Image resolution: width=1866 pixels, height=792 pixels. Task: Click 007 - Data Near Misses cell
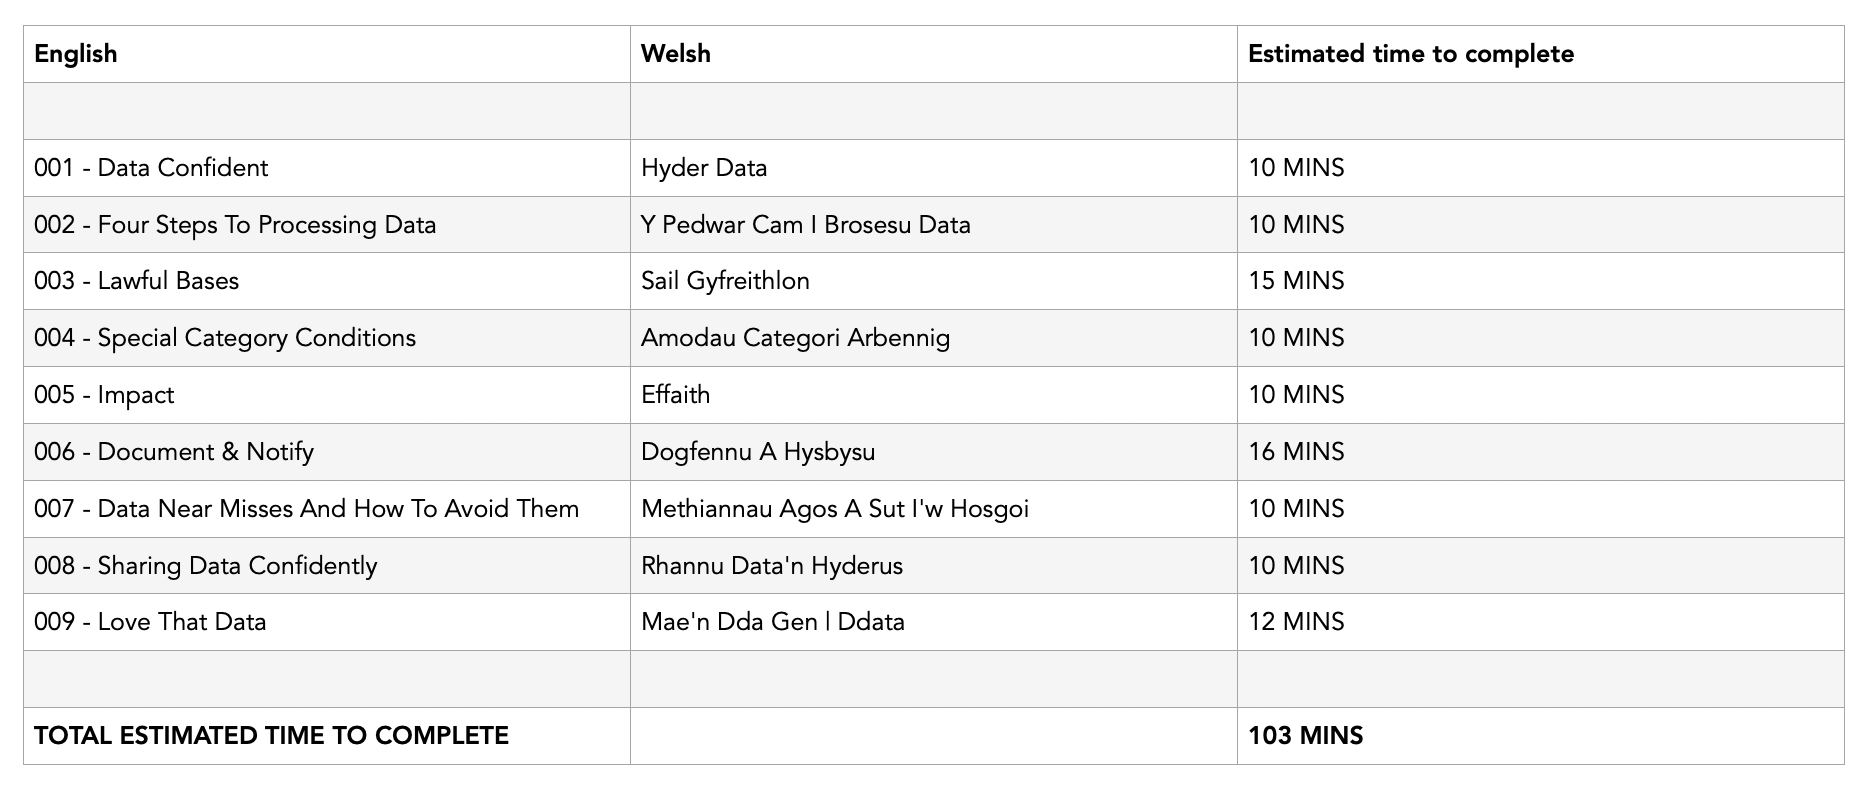pyautogui.click(x=327, y=509)
